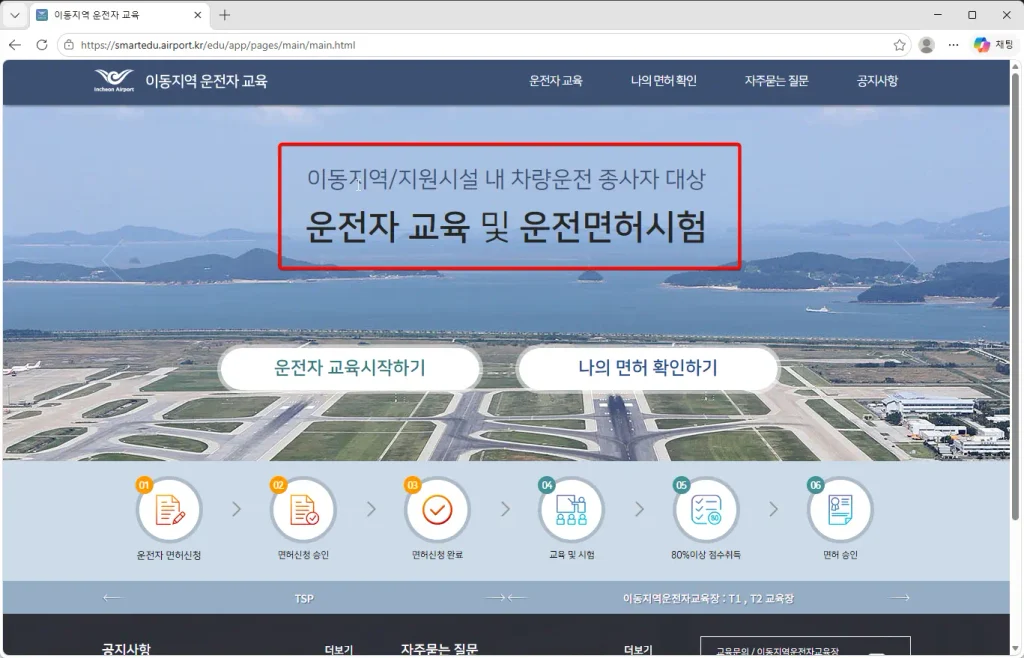
Task: Select the 80%이상 점수취득 step icon
Action: pos(706,510)
